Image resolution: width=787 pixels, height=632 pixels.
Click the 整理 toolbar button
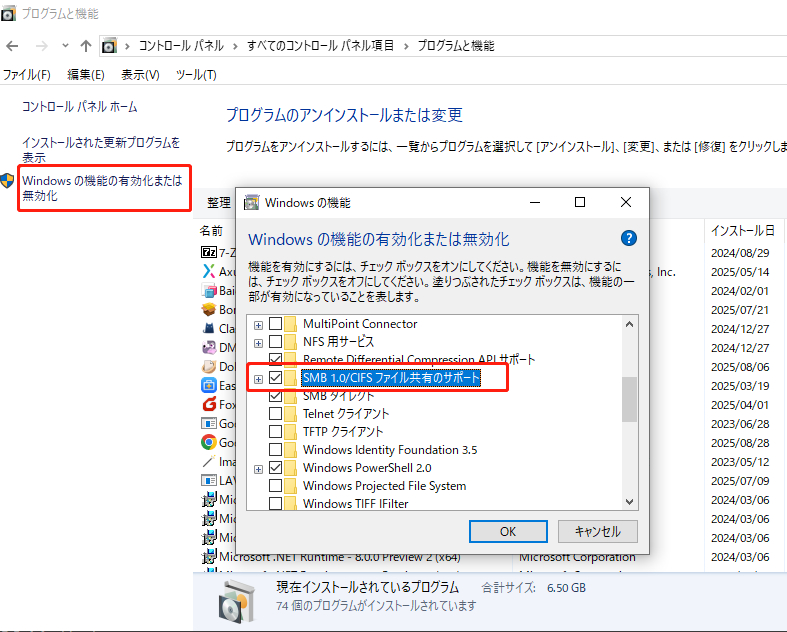tap(219, 202)
